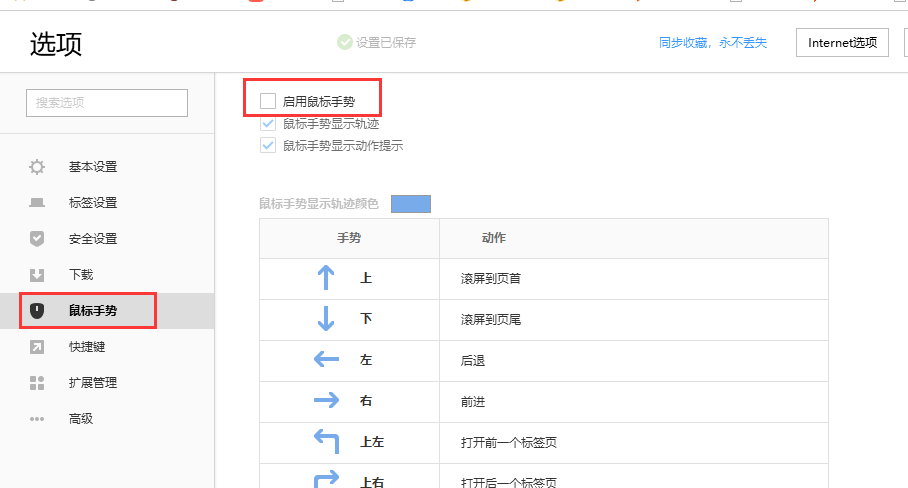Viewport: 908px width, 488px height.
Task: Click the 标签设置 sidebar icon
Action: pos(37,203)
